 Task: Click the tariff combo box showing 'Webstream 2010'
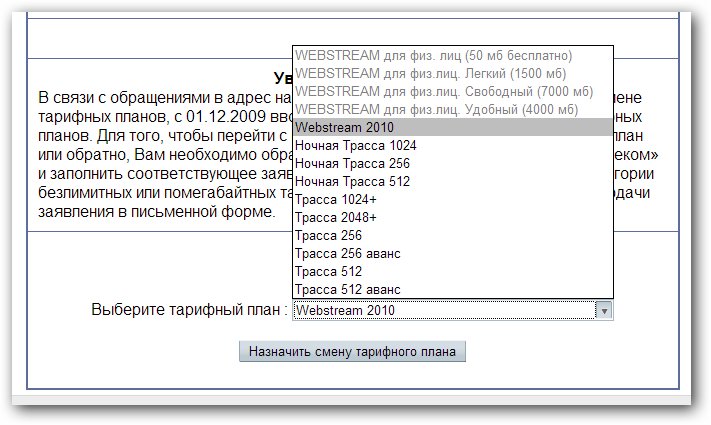coord(453,311)
